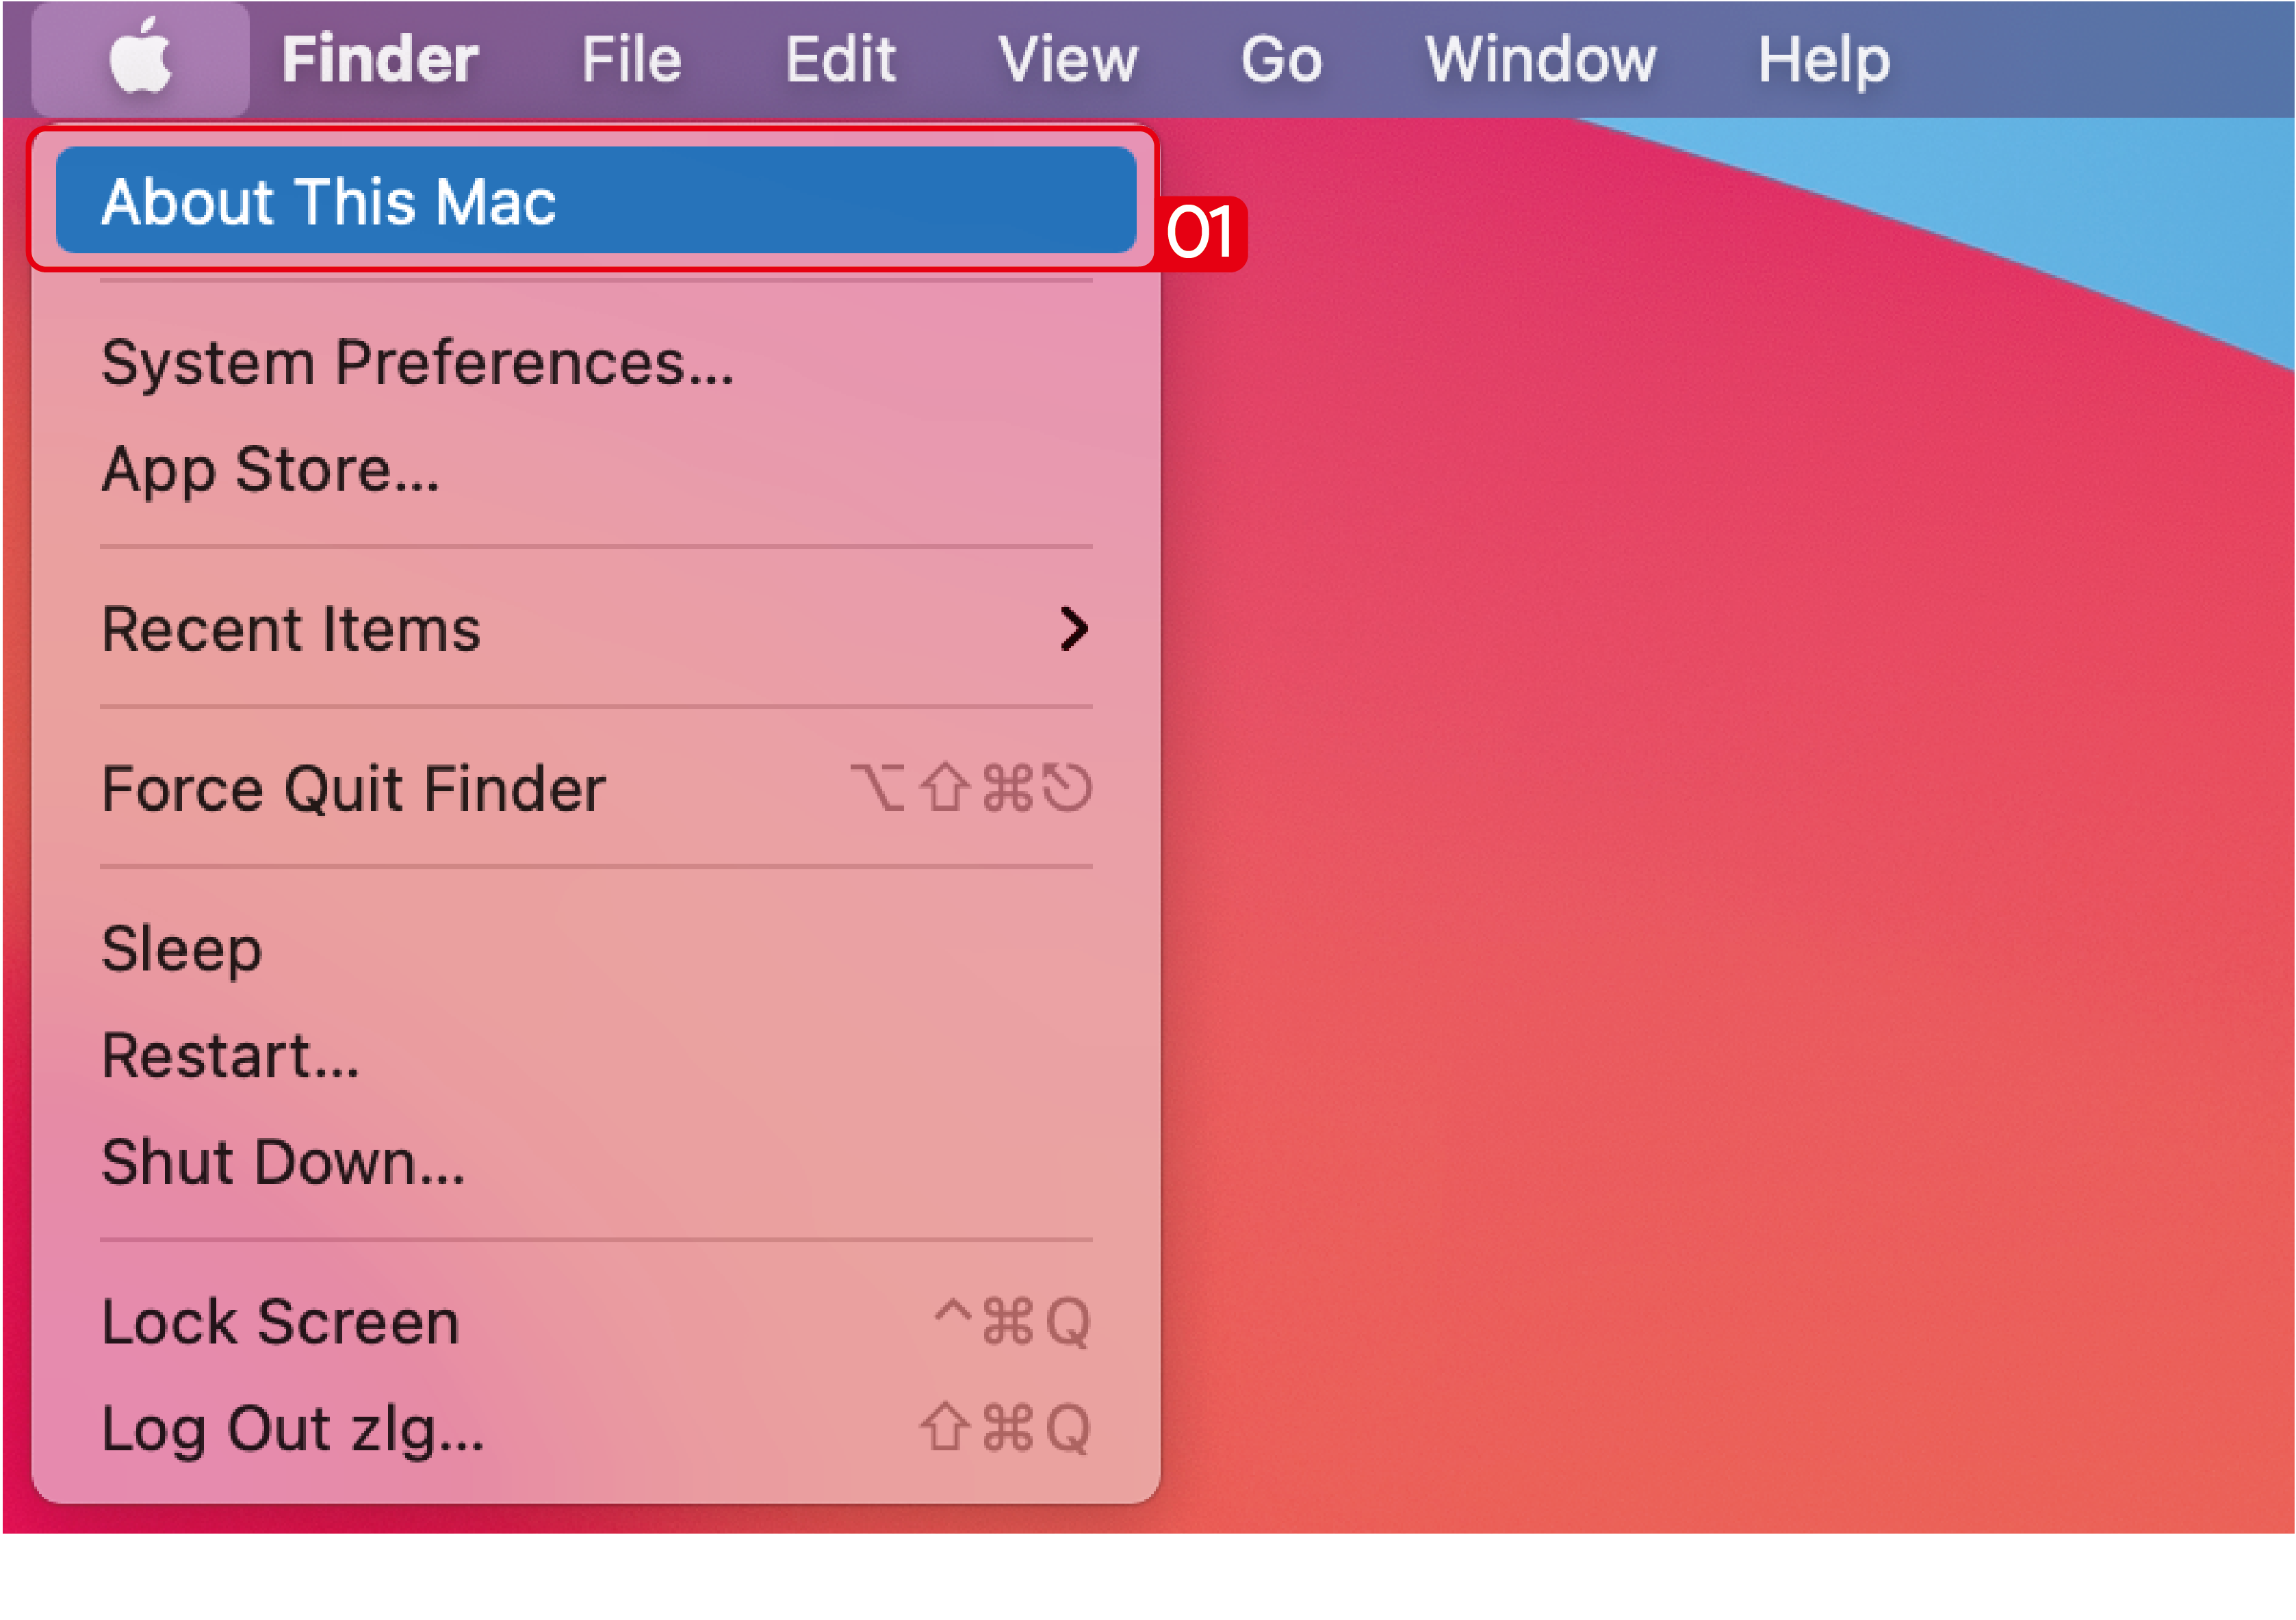Viewport: 2296px width, 1620px height.
Task: Open the File menu
Action: [632, 58]
